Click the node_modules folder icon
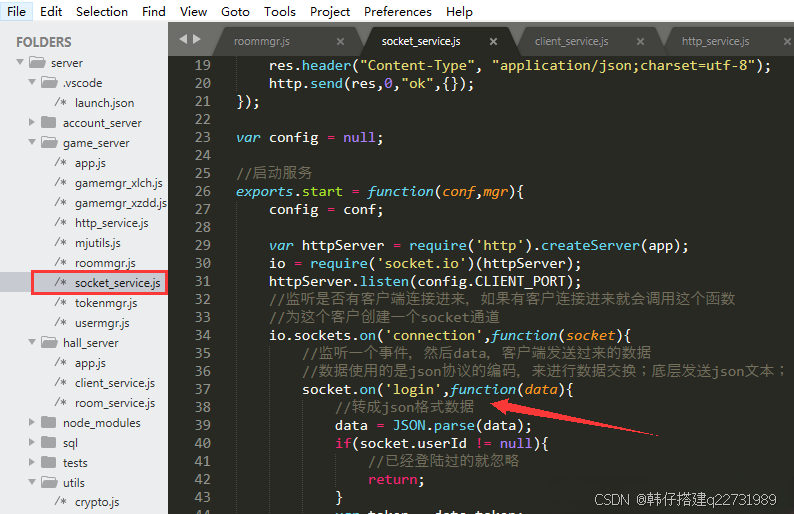 click(49, 422)
